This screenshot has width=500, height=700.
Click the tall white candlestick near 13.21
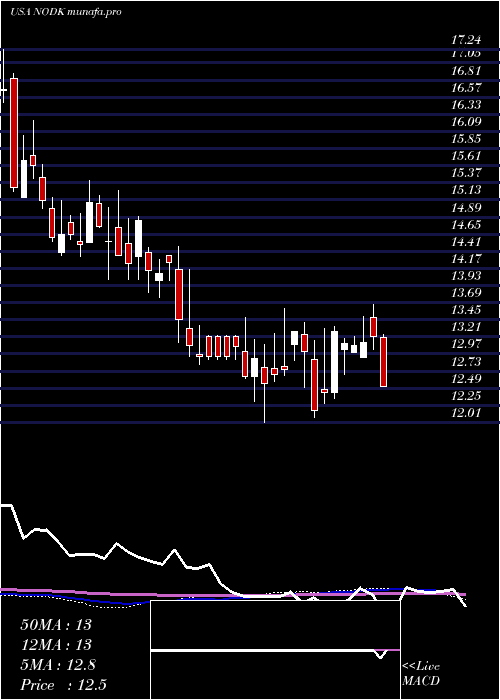(x=334, y=362)
